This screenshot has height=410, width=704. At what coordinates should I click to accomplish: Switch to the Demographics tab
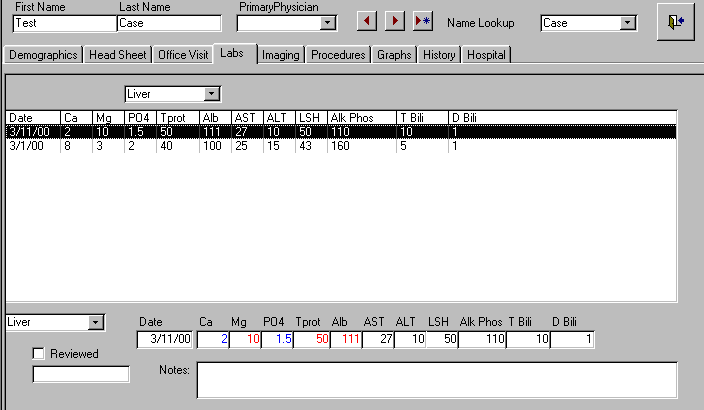click(41, 55)
